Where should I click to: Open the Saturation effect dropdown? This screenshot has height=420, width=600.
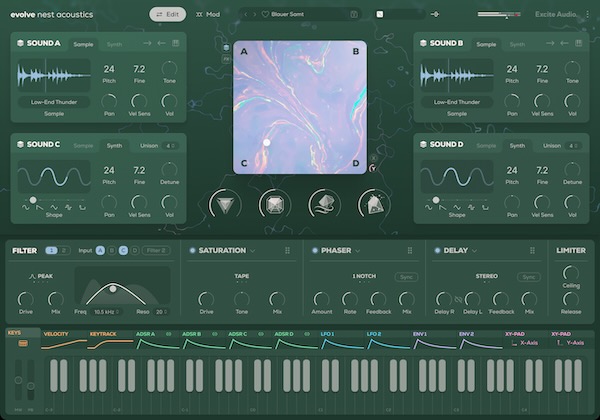tap(253, 251)
